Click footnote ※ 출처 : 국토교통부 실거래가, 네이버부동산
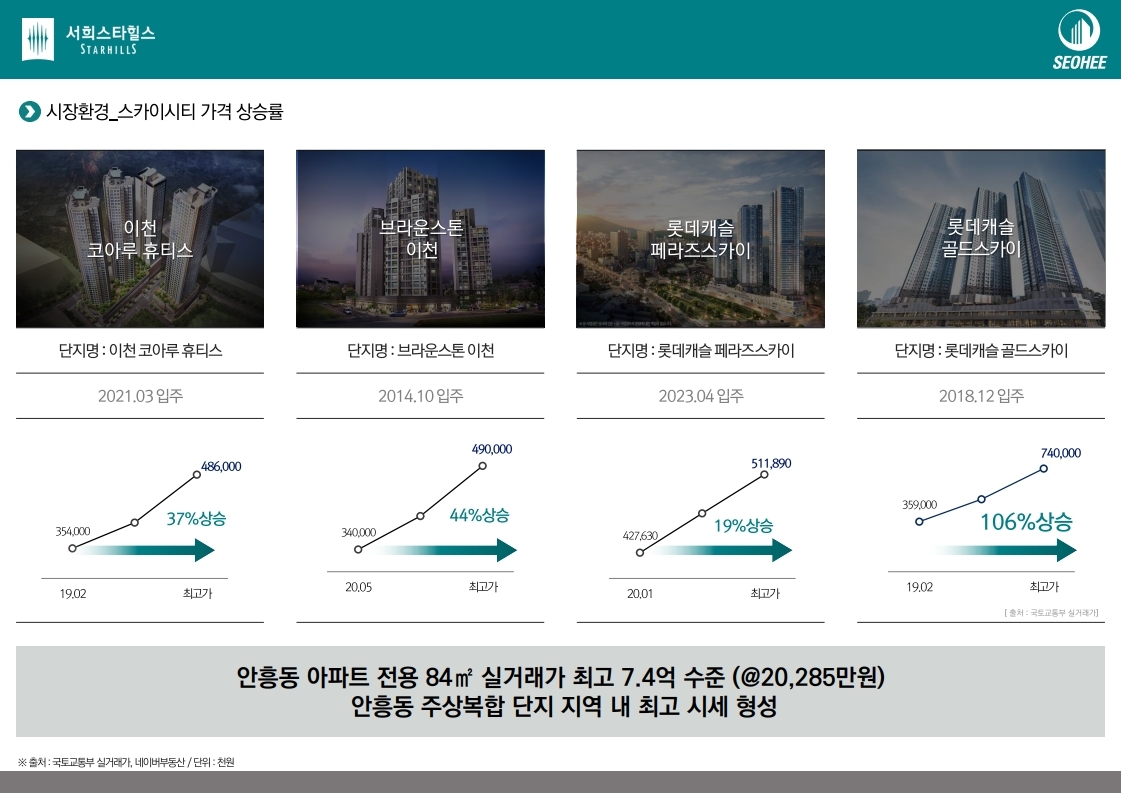 [126, 762]
